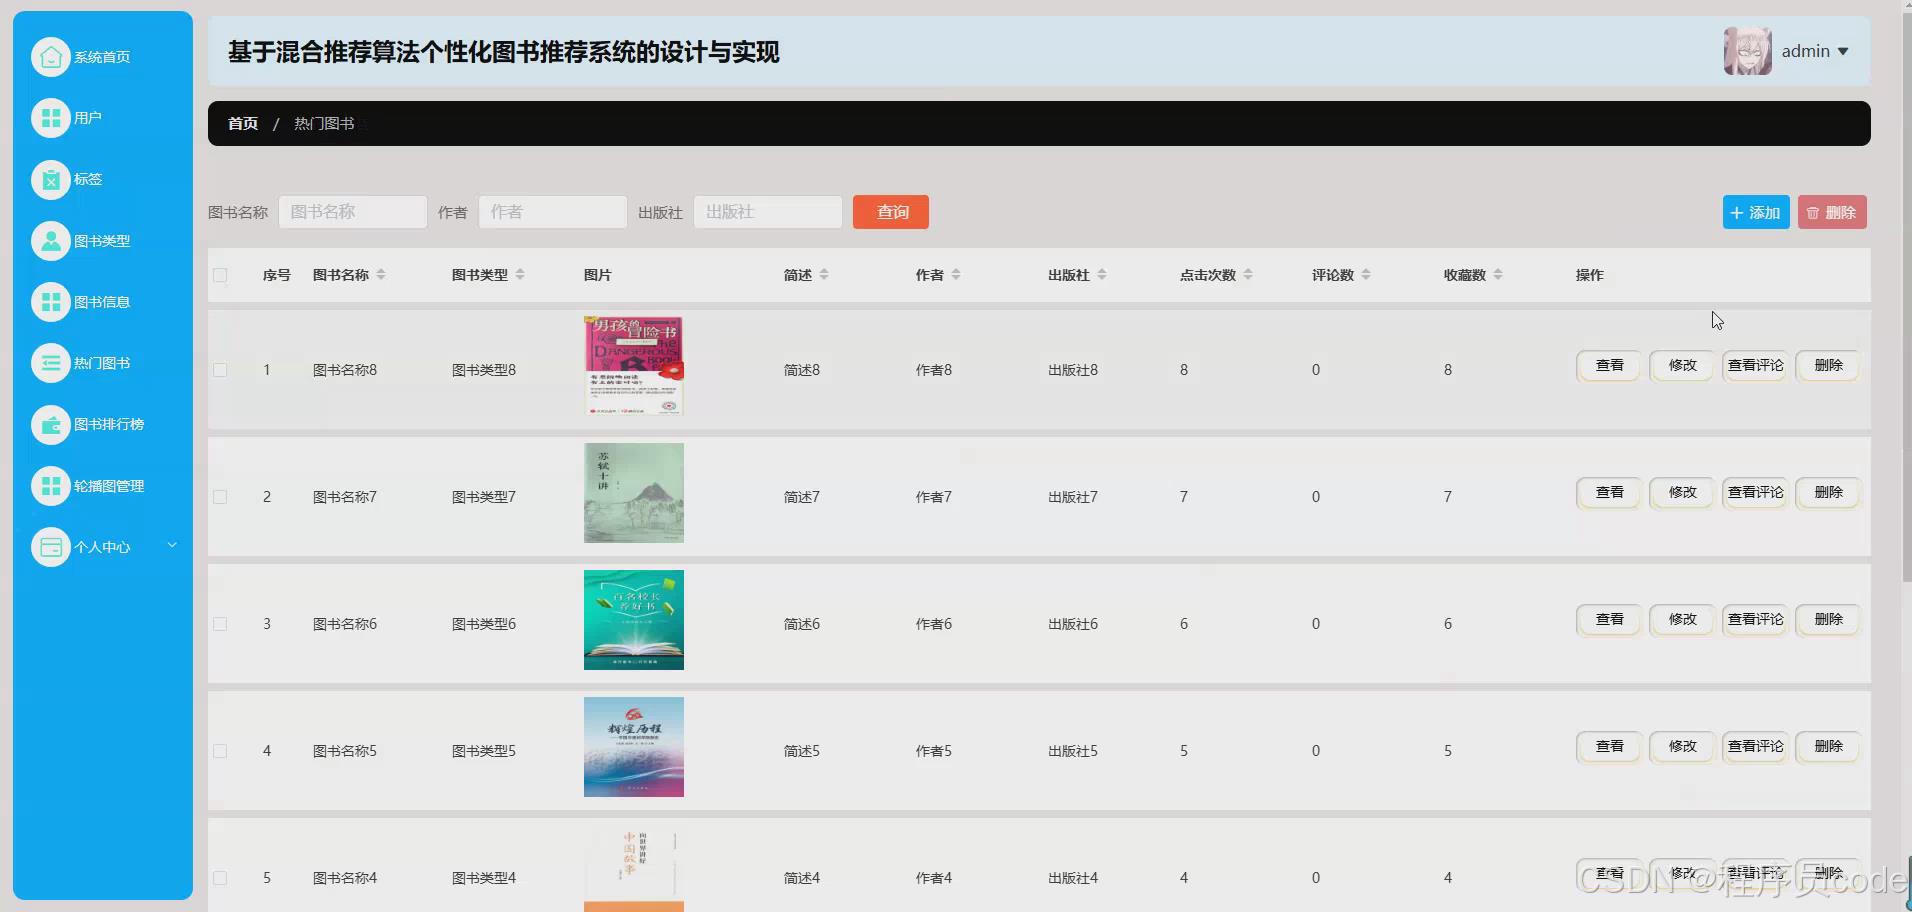This screenshot has width=1912, height=912.
Task: Click 删除 for 图书名称7
Action: click(x=1828, y=493)
